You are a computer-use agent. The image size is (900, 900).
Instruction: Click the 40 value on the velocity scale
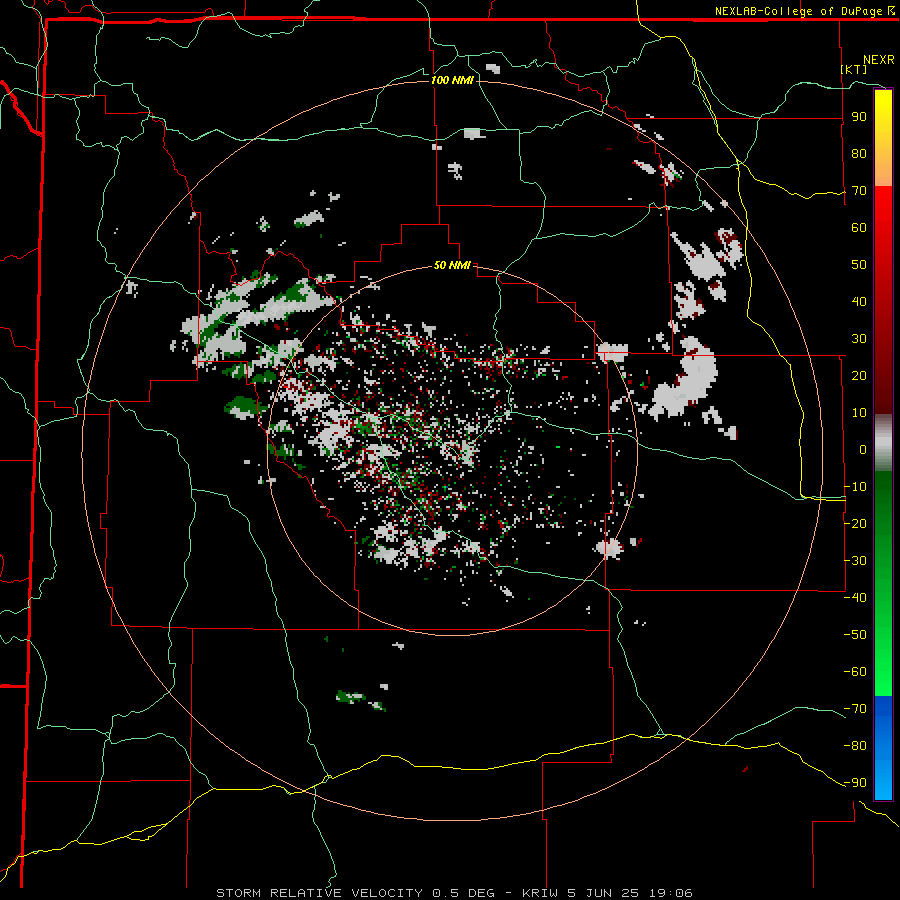[x=859, y=301]
